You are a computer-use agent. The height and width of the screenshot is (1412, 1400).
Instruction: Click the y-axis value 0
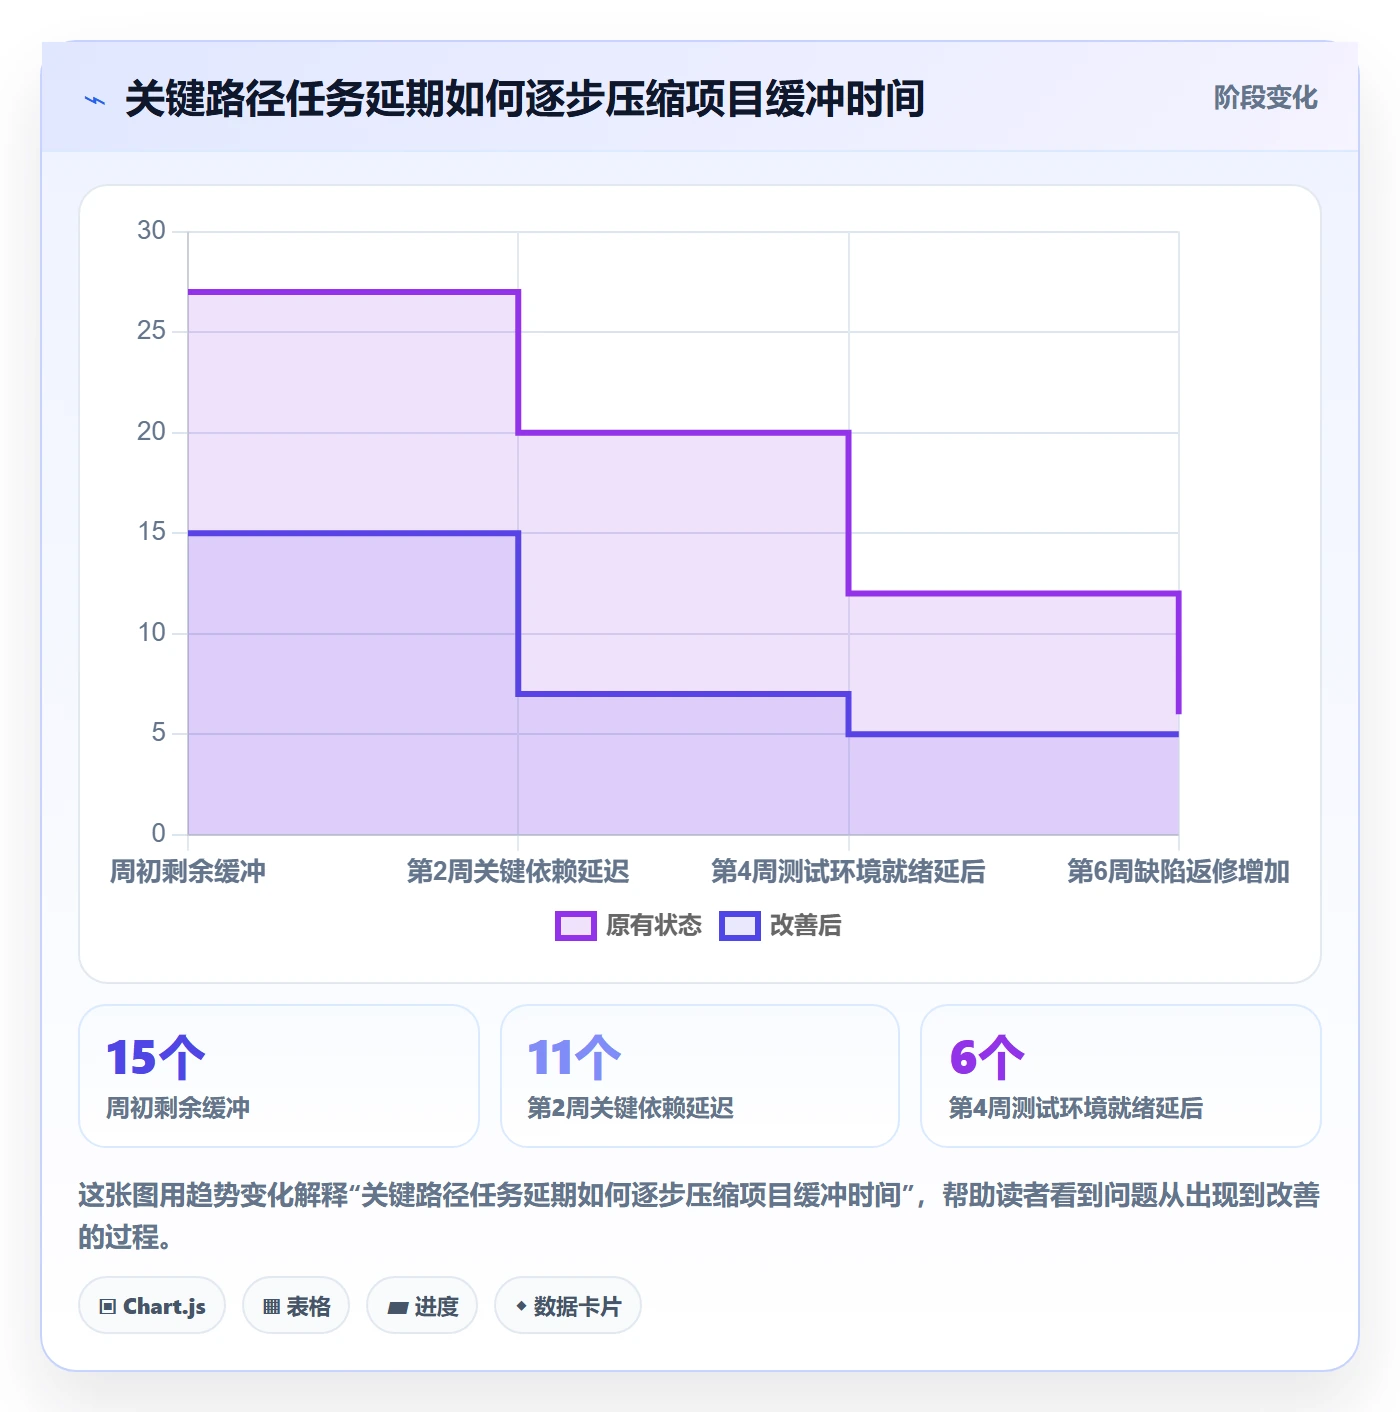tap(158, 834)
